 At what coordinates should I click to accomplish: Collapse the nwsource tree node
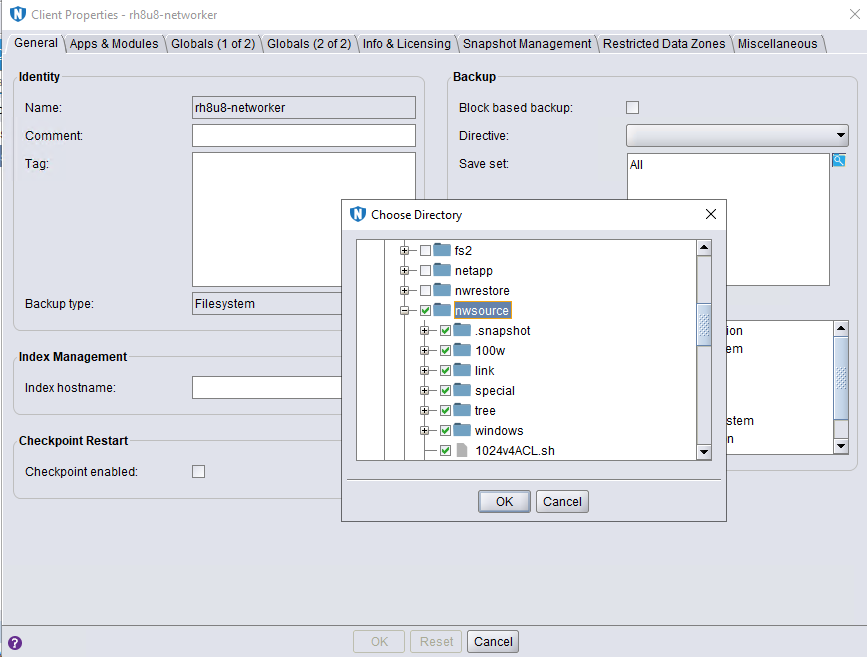405,310
